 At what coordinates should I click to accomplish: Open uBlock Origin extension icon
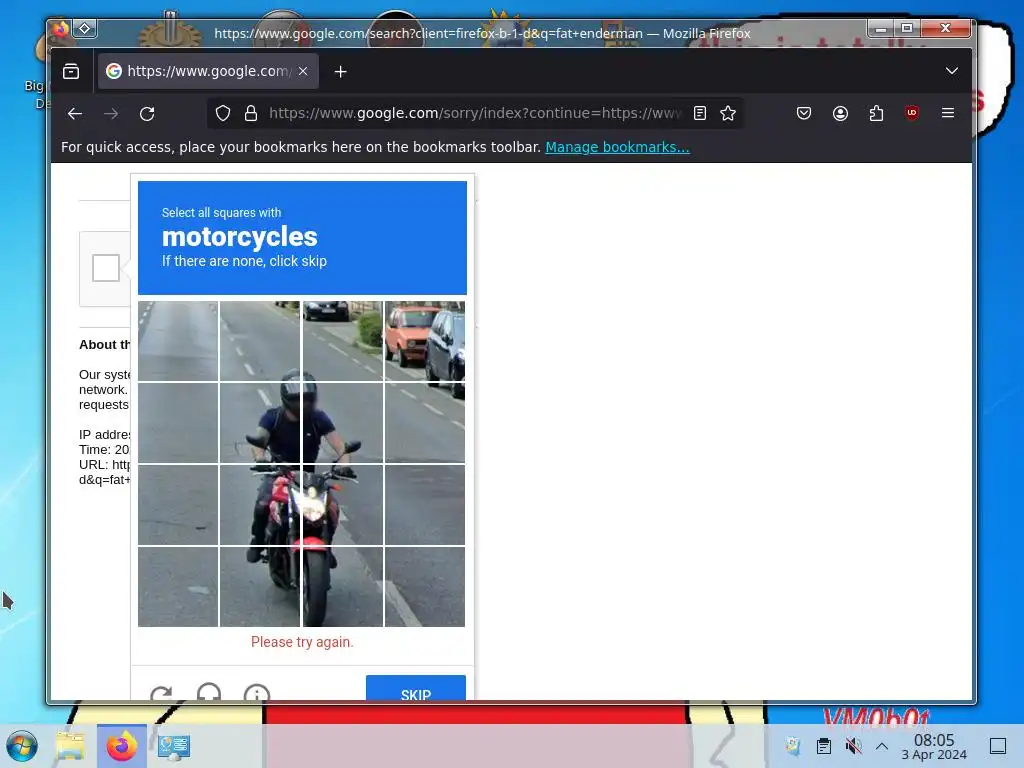pos(912,113)
